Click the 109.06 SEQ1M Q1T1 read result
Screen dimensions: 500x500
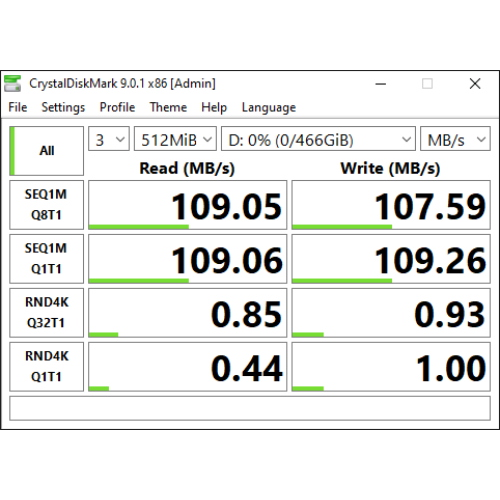(188, 259)
